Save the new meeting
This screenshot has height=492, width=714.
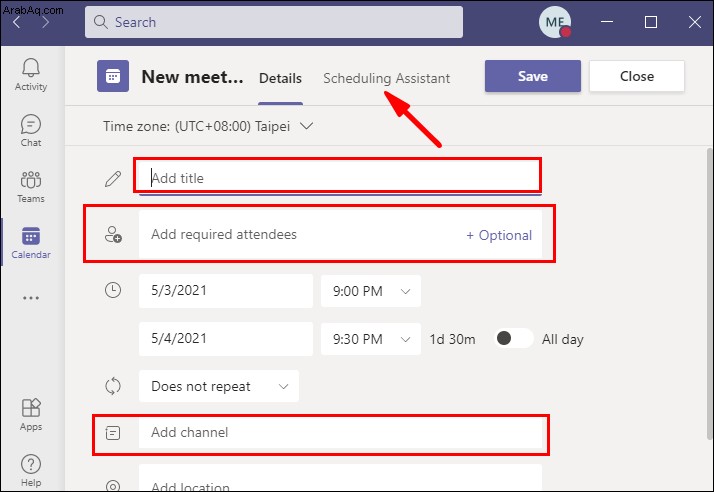(532, 76)
